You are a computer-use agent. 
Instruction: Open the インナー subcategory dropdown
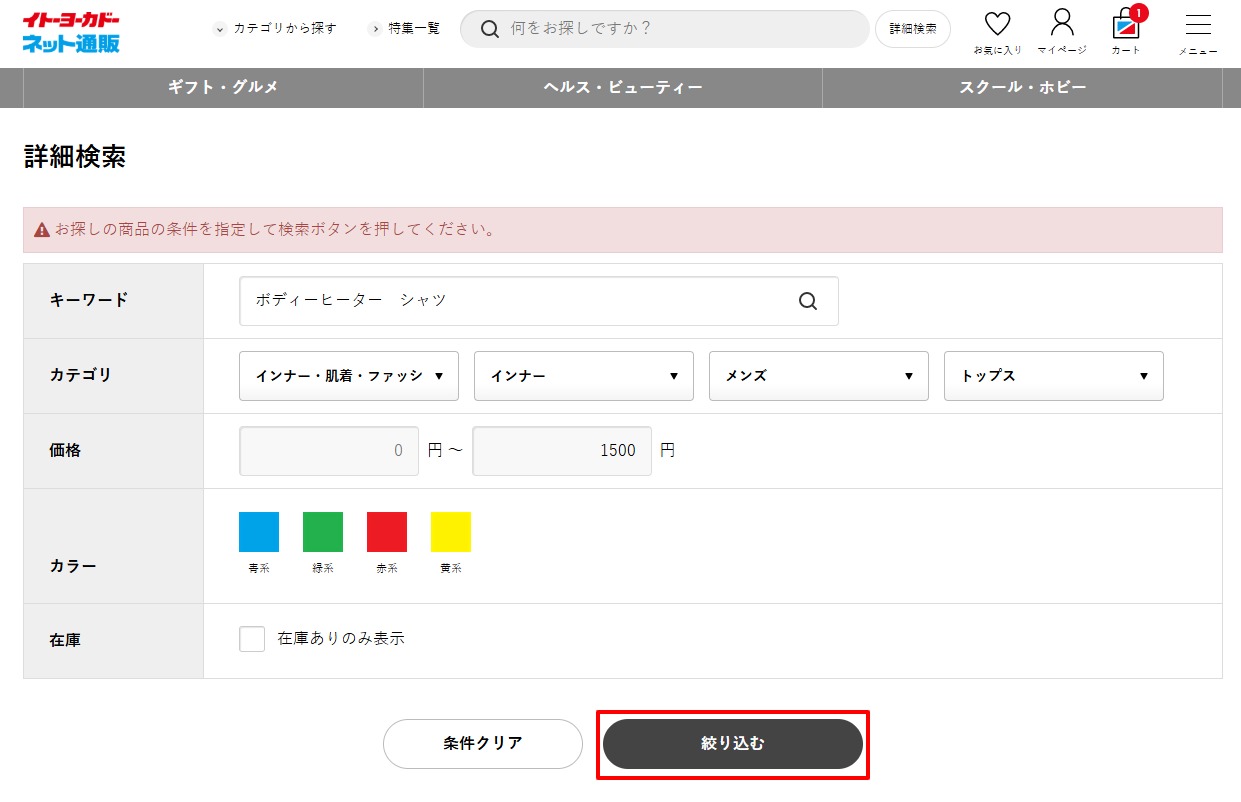(583, 376)
